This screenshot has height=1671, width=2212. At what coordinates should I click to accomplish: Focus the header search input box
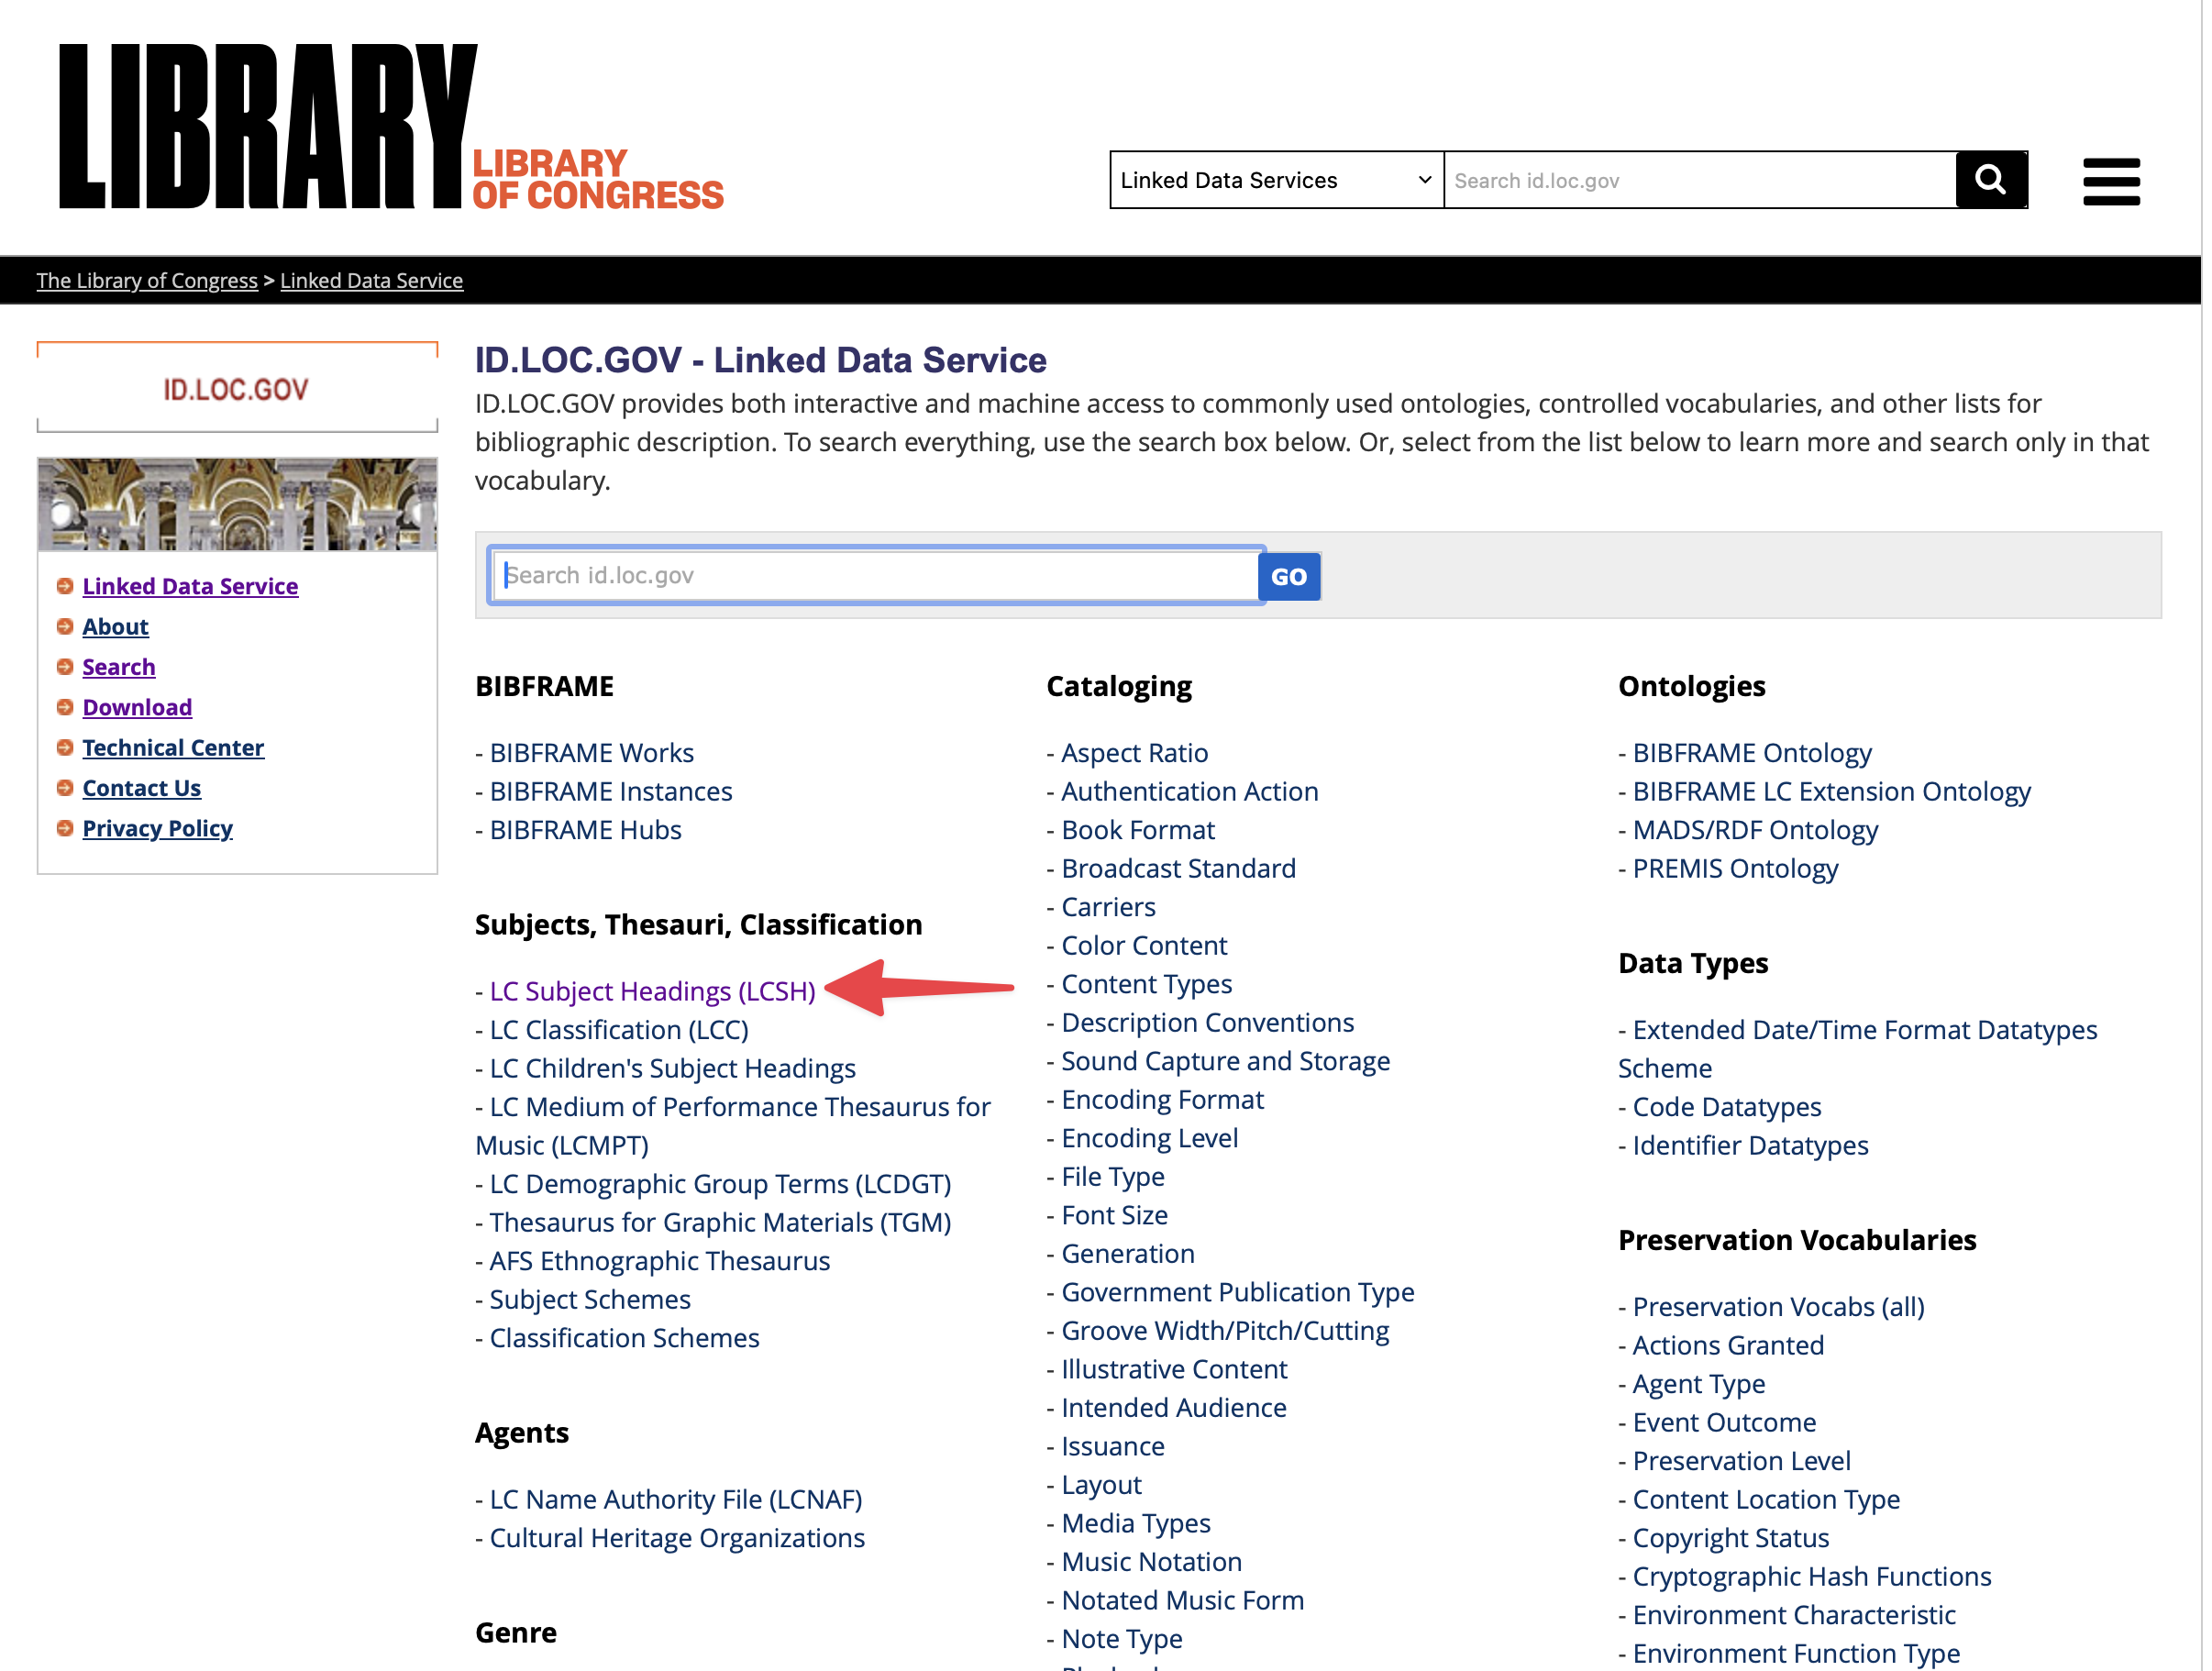(1698, 180)
